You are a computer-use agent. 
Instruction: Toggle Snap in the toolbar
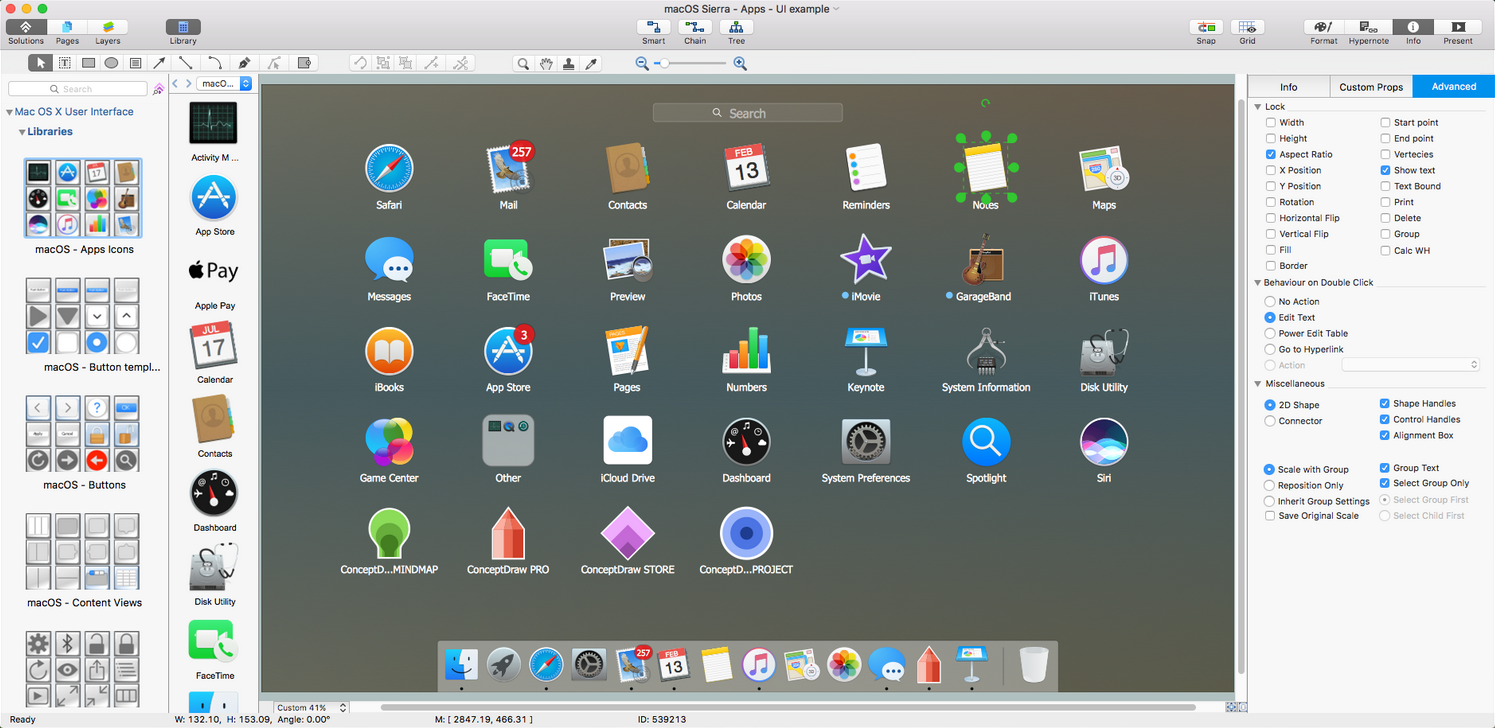pos(1206,27)
